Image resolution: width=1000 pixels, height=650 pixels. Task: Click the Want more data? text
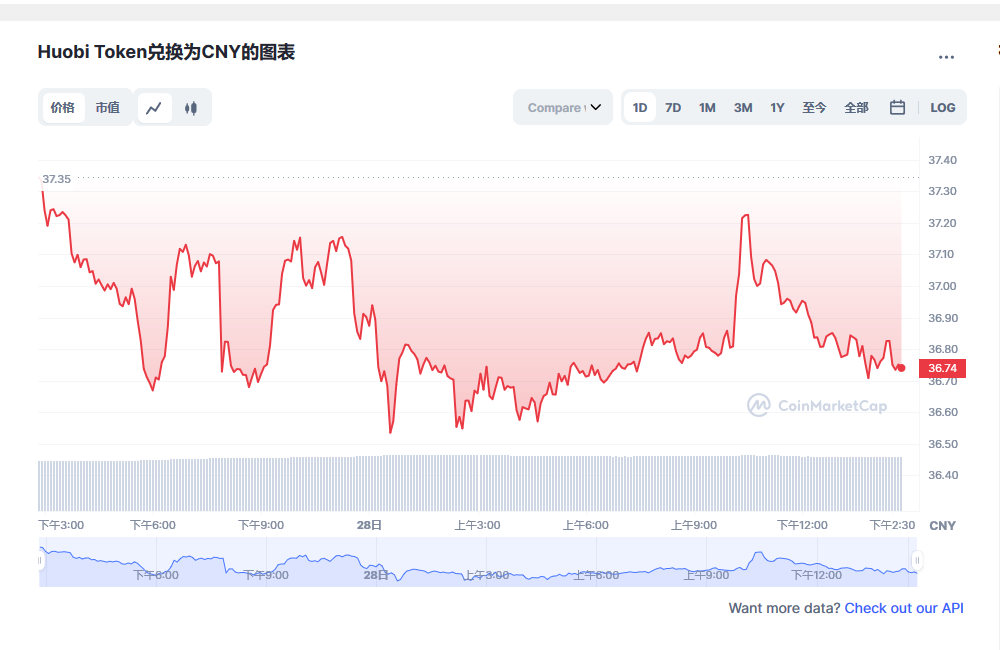tap(784, 608)
